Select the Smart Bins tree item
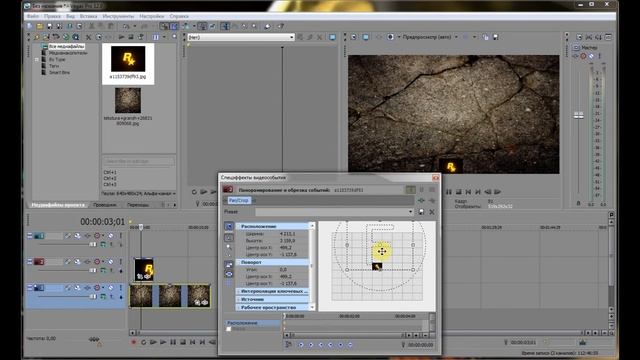Image resolution: width=640 pixels, height=360 pixels. (x=59, y=72)
